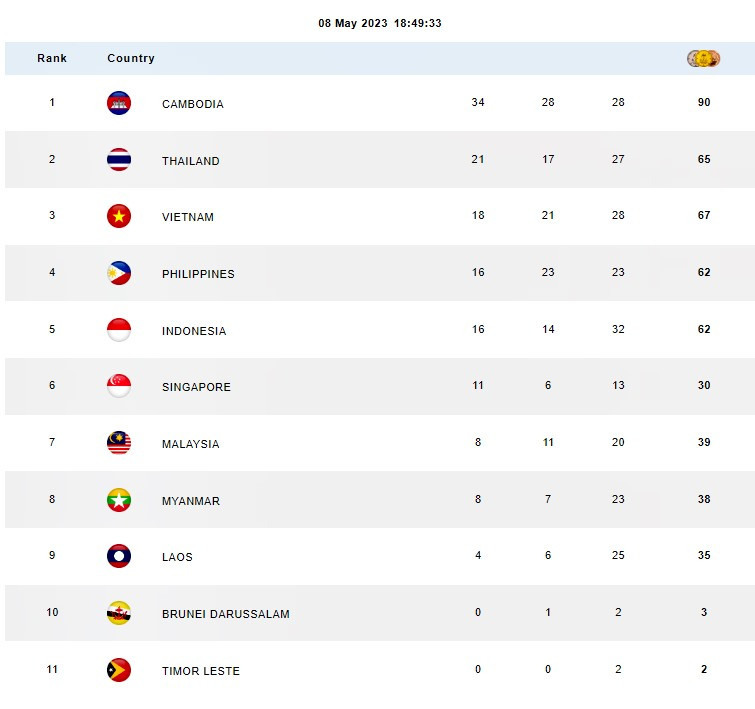Select the Country column header

[x=131, y=58]
